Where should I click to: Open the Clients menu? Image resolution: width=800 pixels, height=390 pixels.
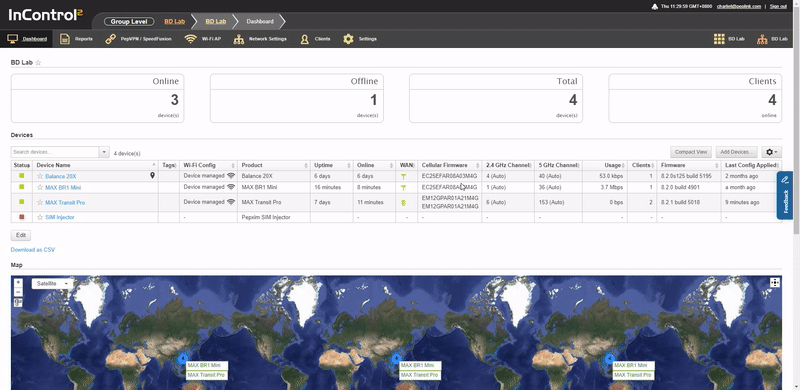pos(315,39)
